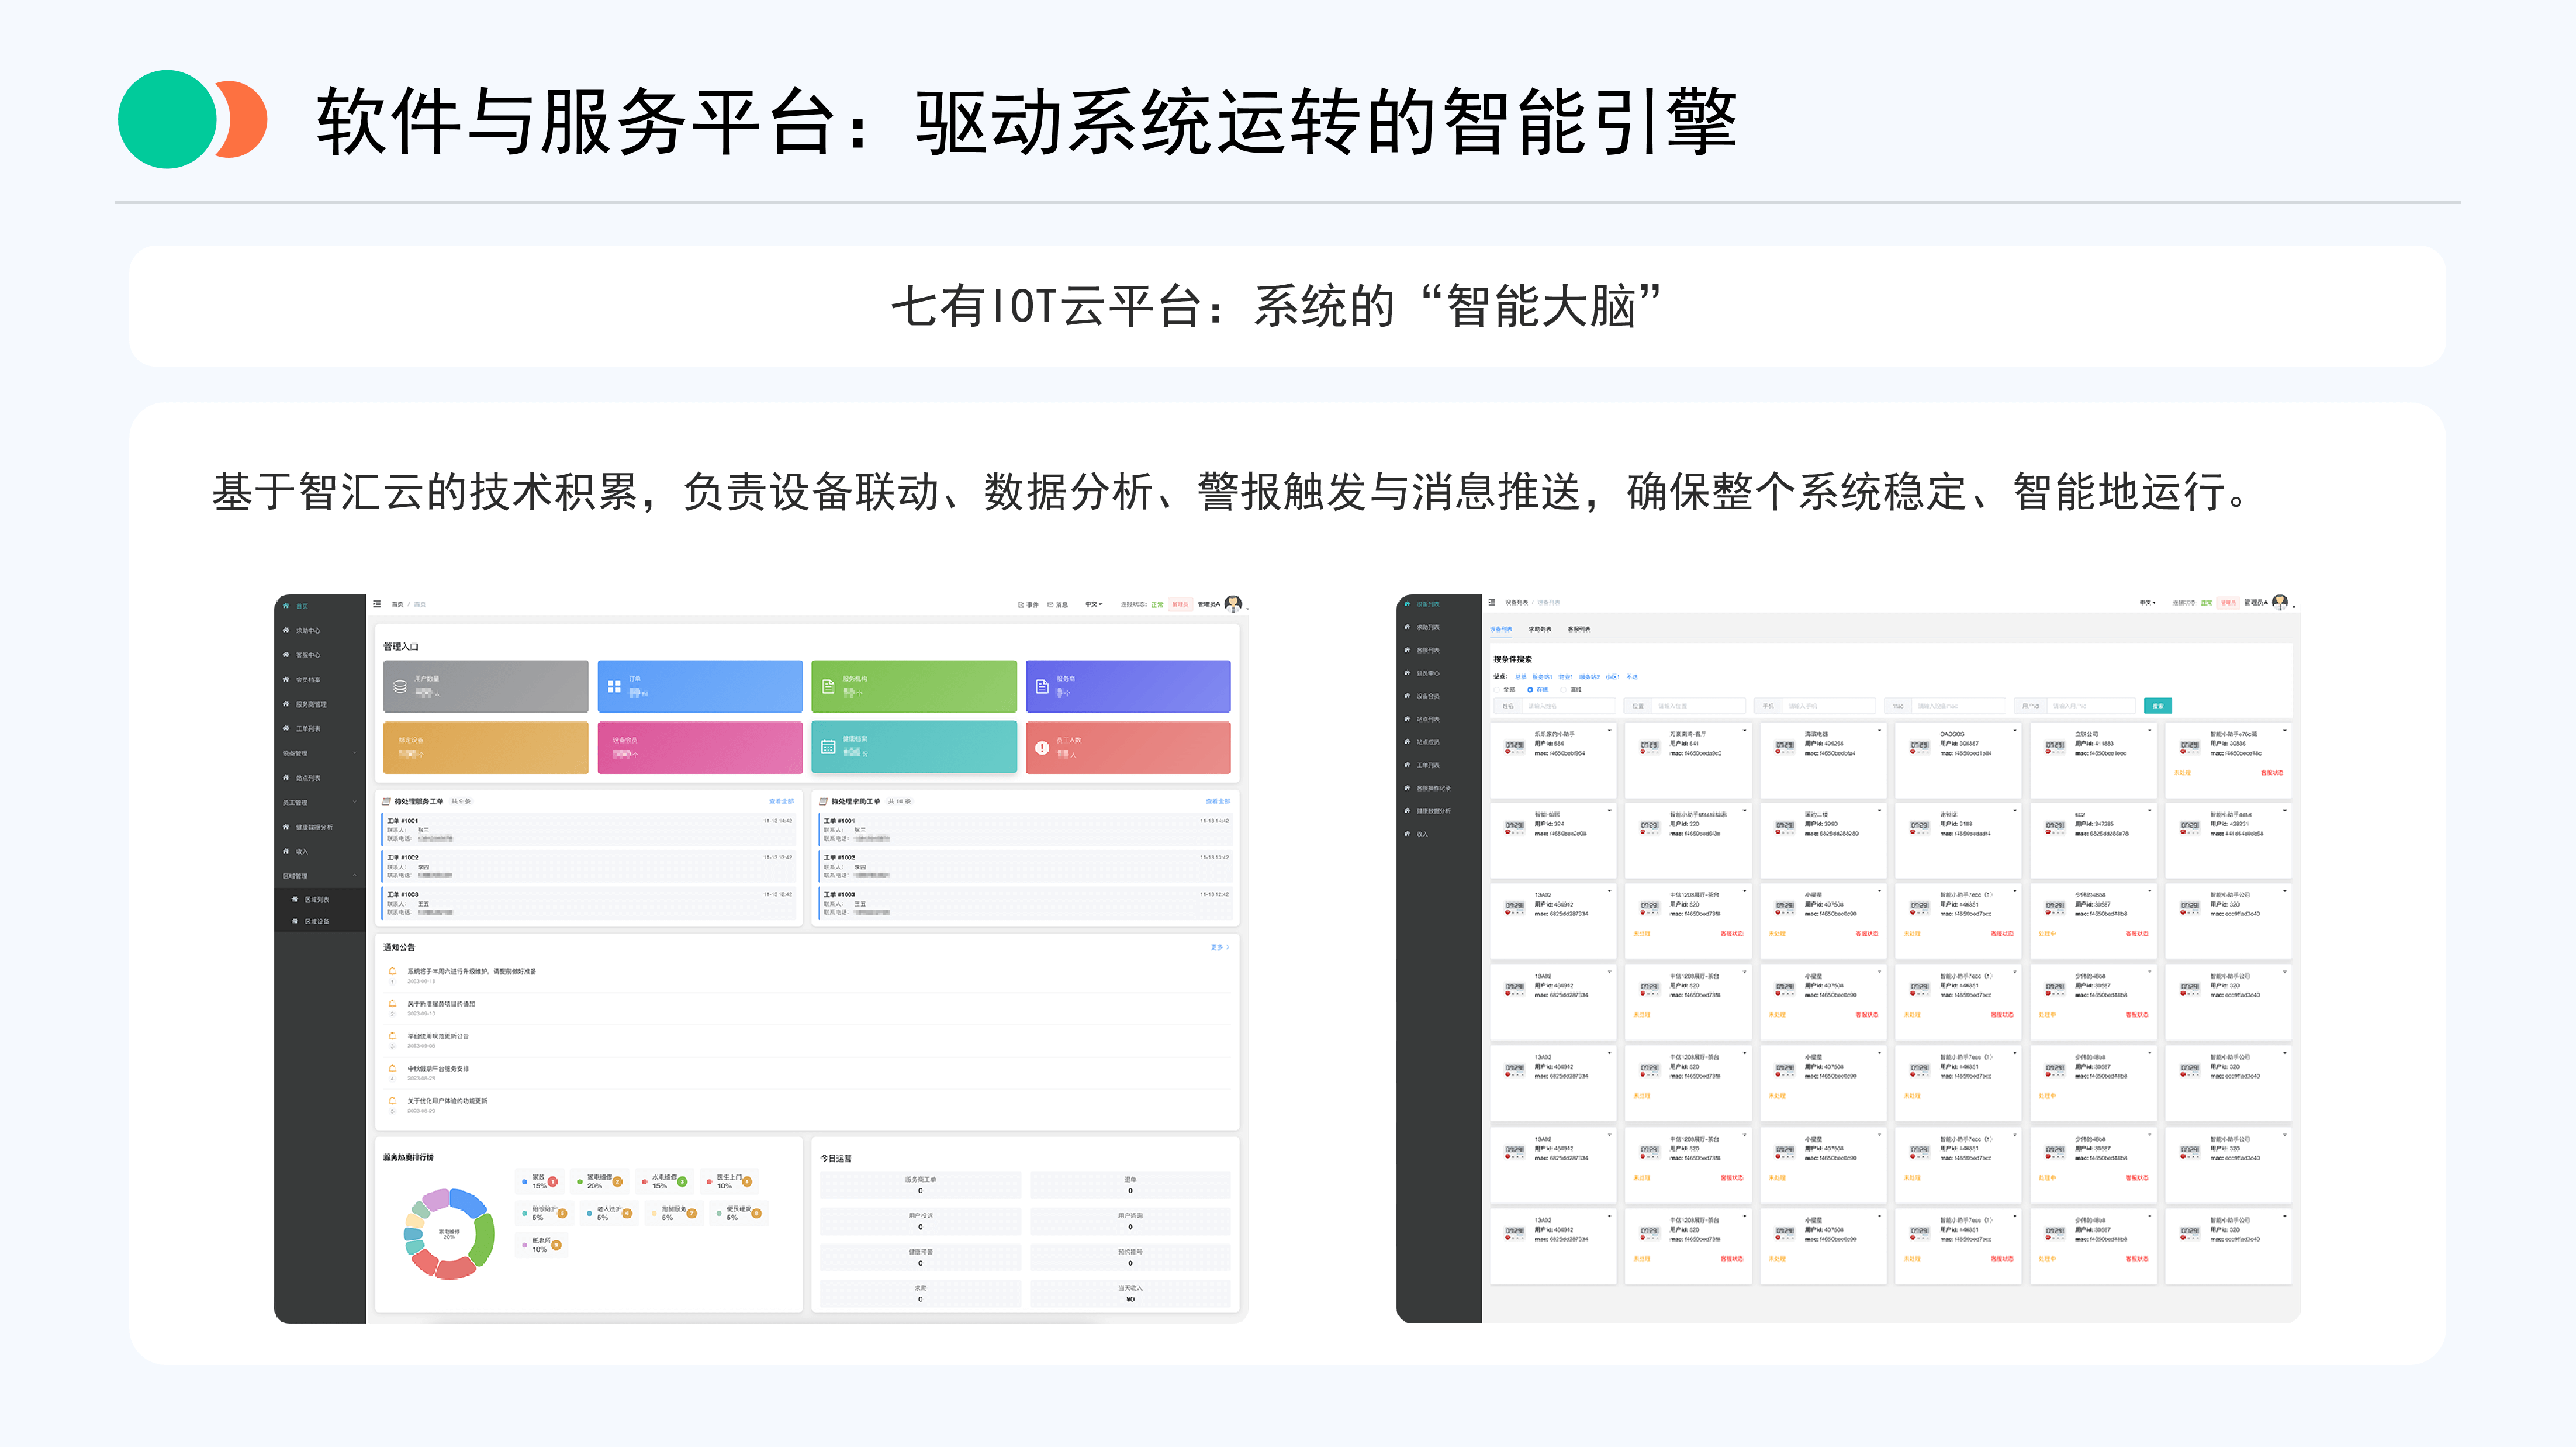Click home icon beside 求助中心 in sidebar
Viewport: 2576px width, 1448px height.
(x=286, y=630)
